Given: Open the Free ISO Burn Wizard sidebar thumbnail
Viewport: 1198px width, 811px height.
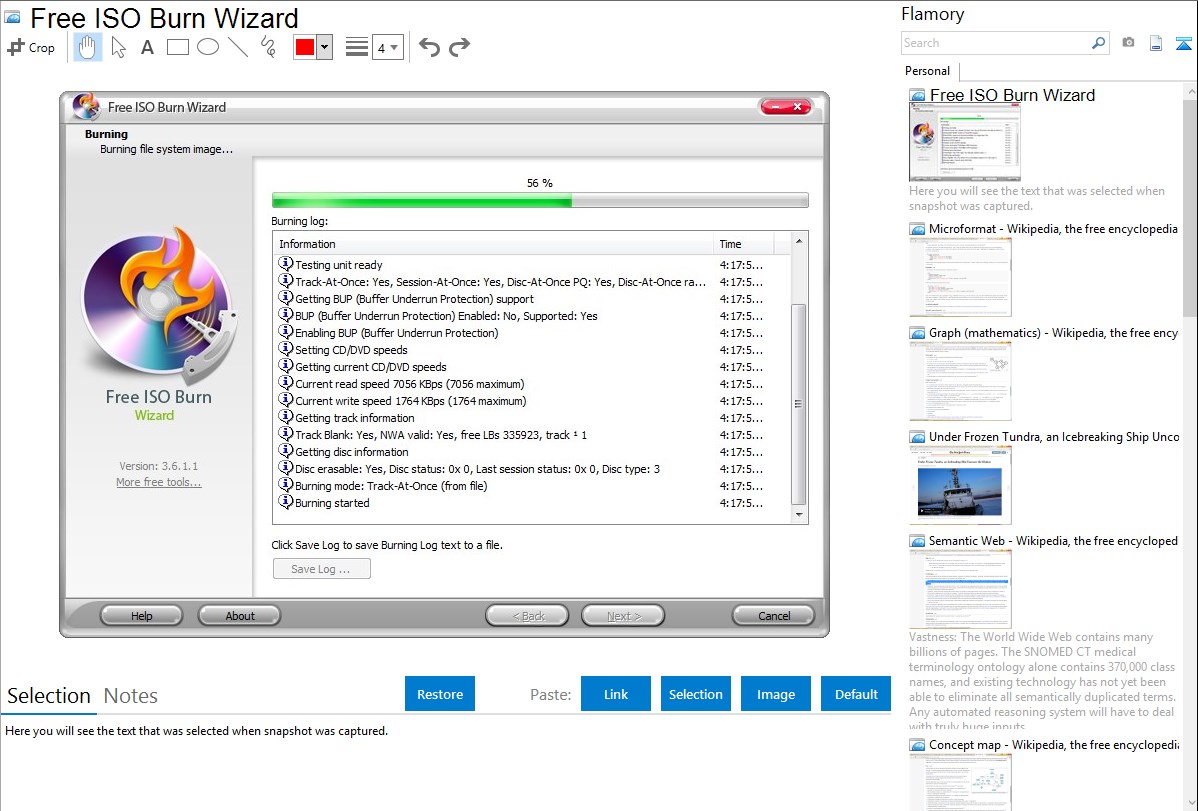Looking at the screenshot, I should tap(964, 143).
